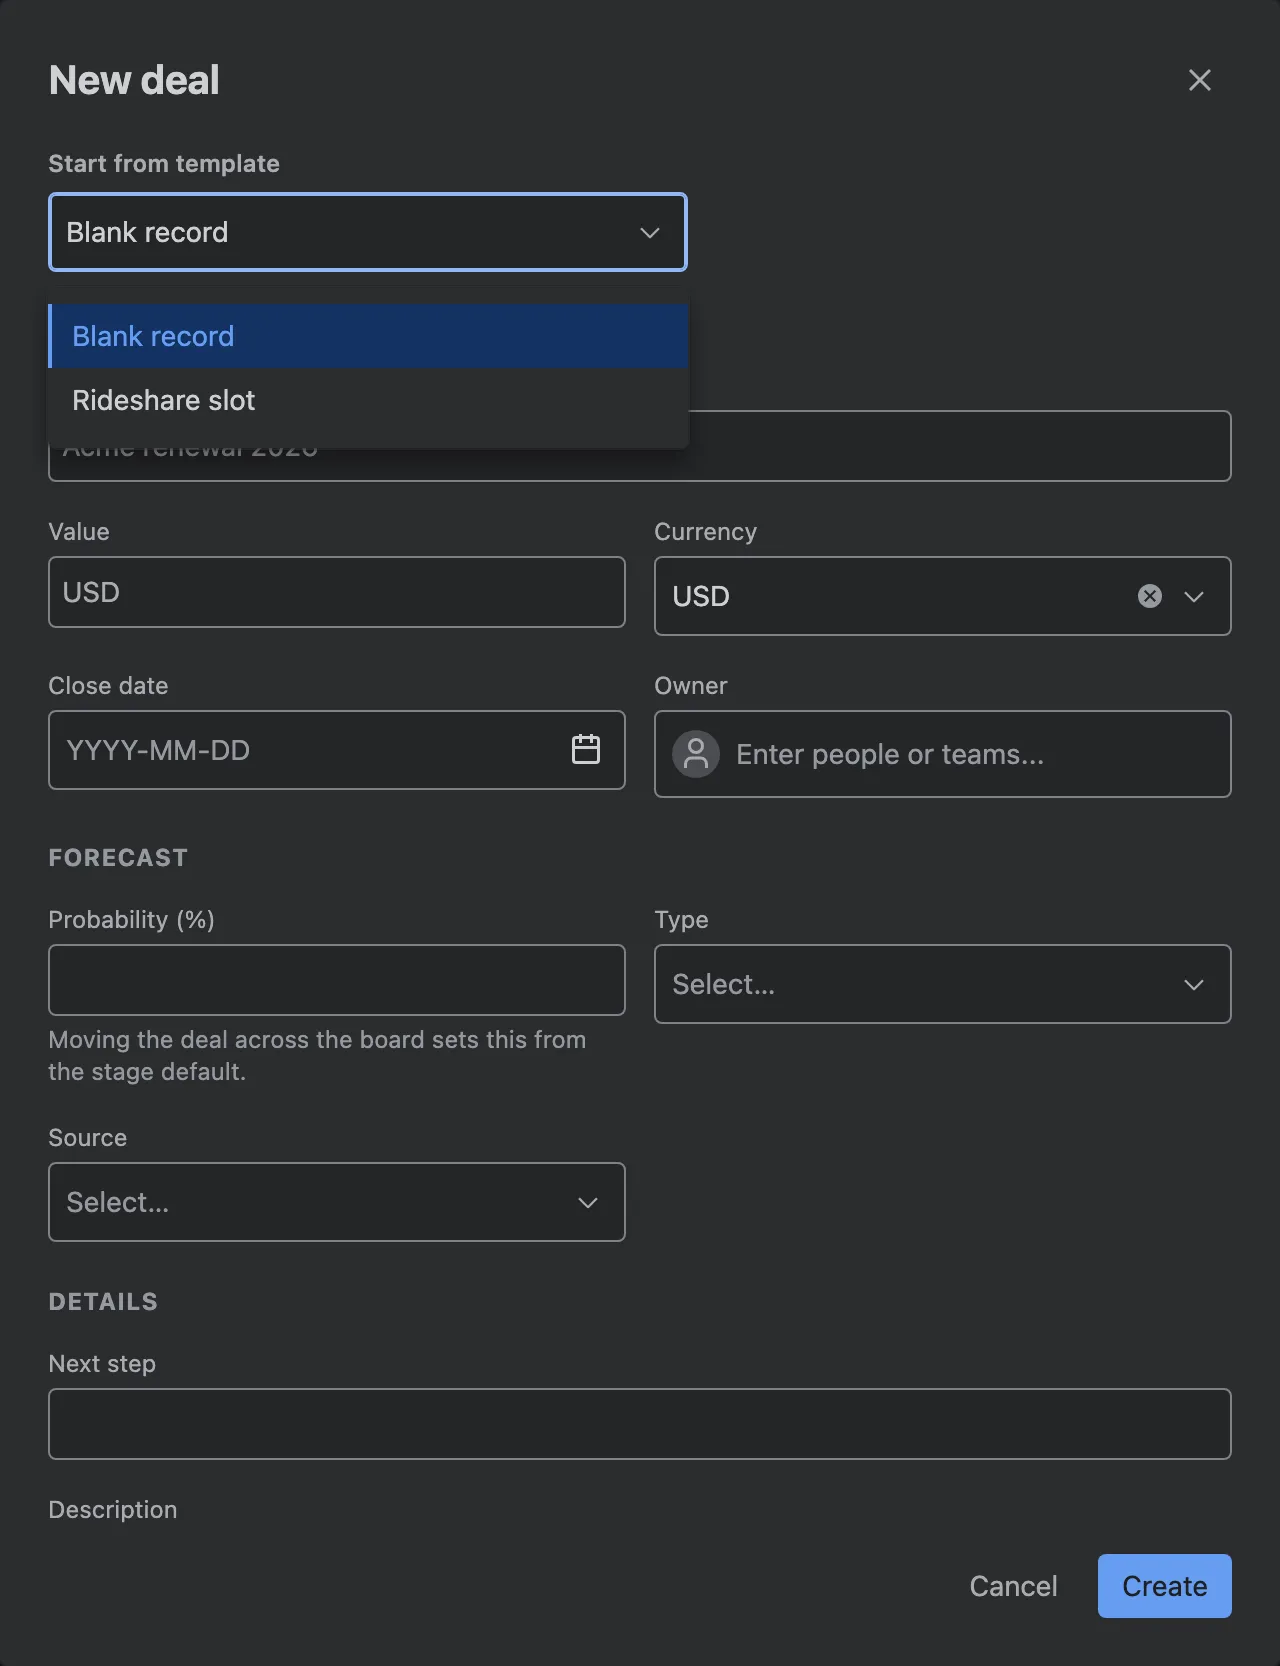Click into the Next step field
1280x1666 pixels.
pyautogui.click(x=640, y=1424)
